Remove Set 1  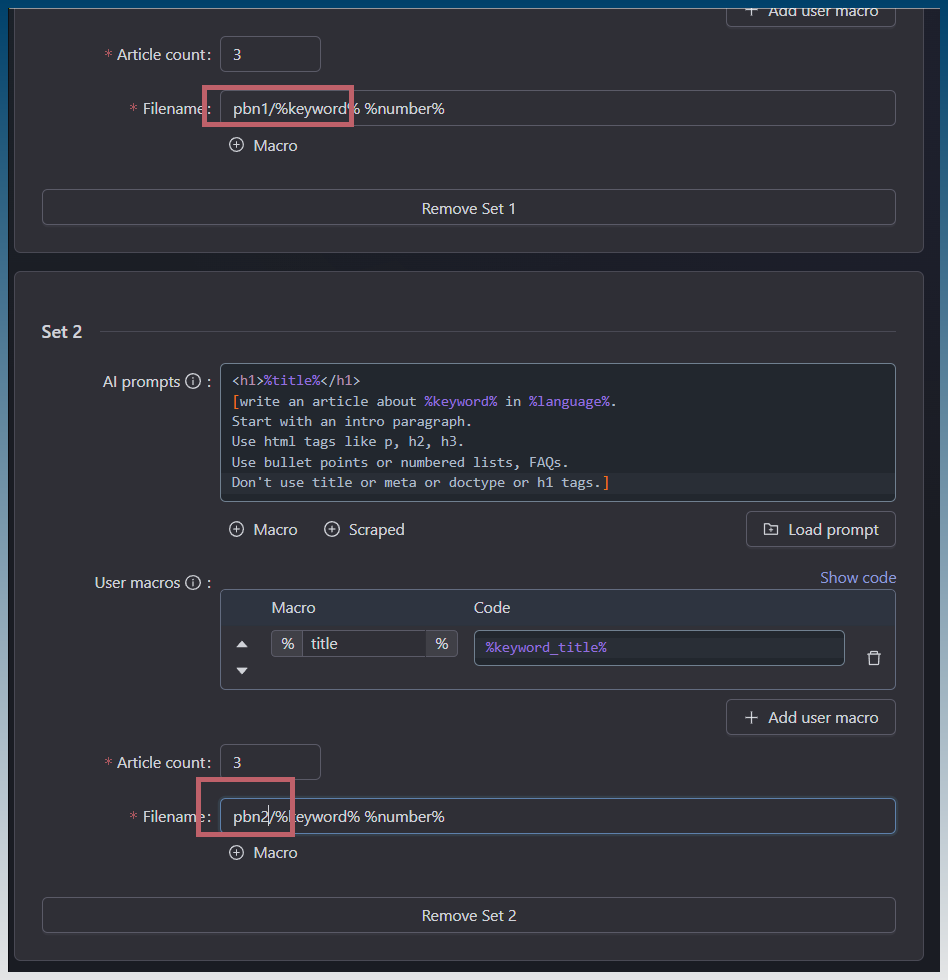[468, 209]
